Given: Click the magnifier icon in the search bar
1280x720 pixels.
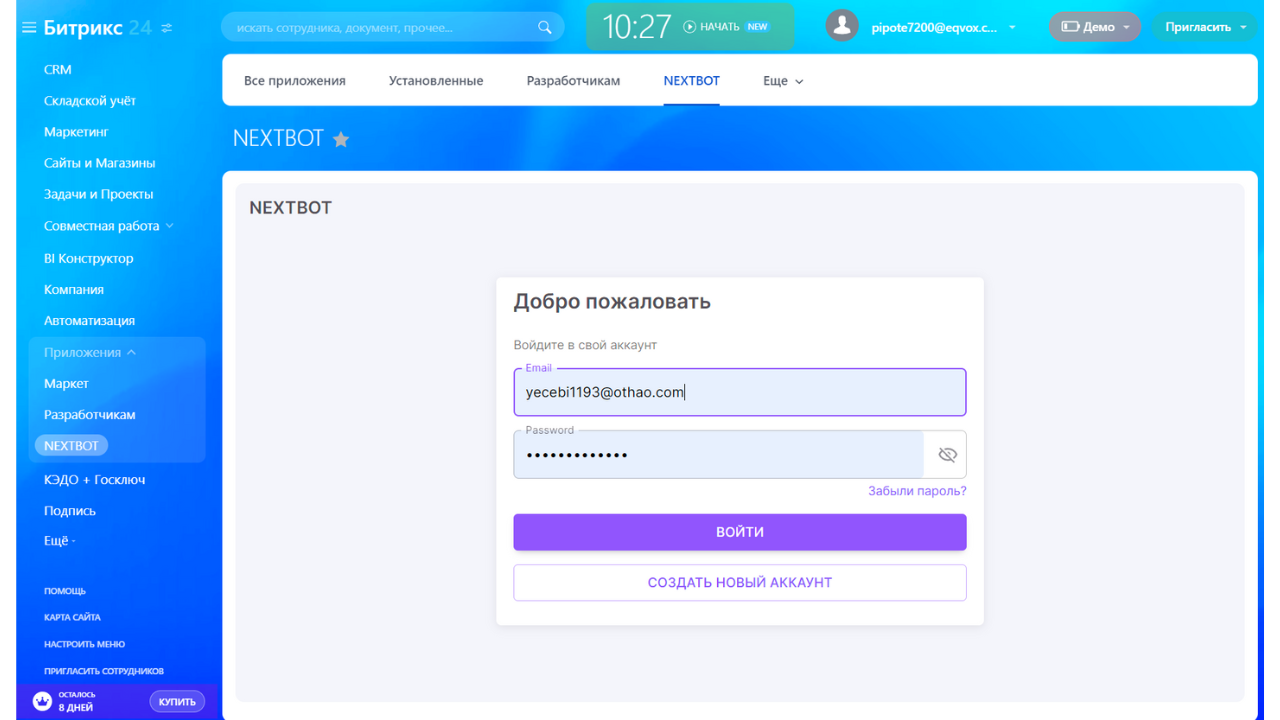Looking at the screenshot, I should (544, 28).
